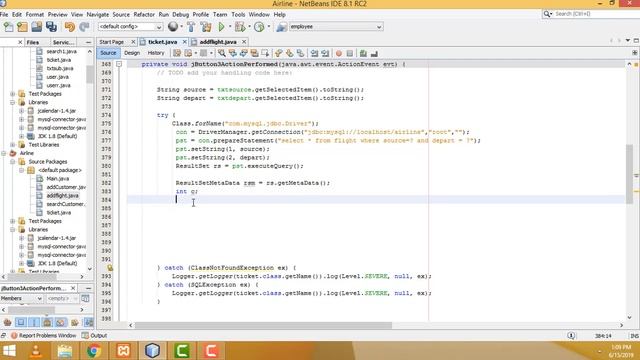The height and width of the screenshot is (360, 640).
Task: Click the editor horizontal scrollbar thumb
Action: [x=263, y=325]
